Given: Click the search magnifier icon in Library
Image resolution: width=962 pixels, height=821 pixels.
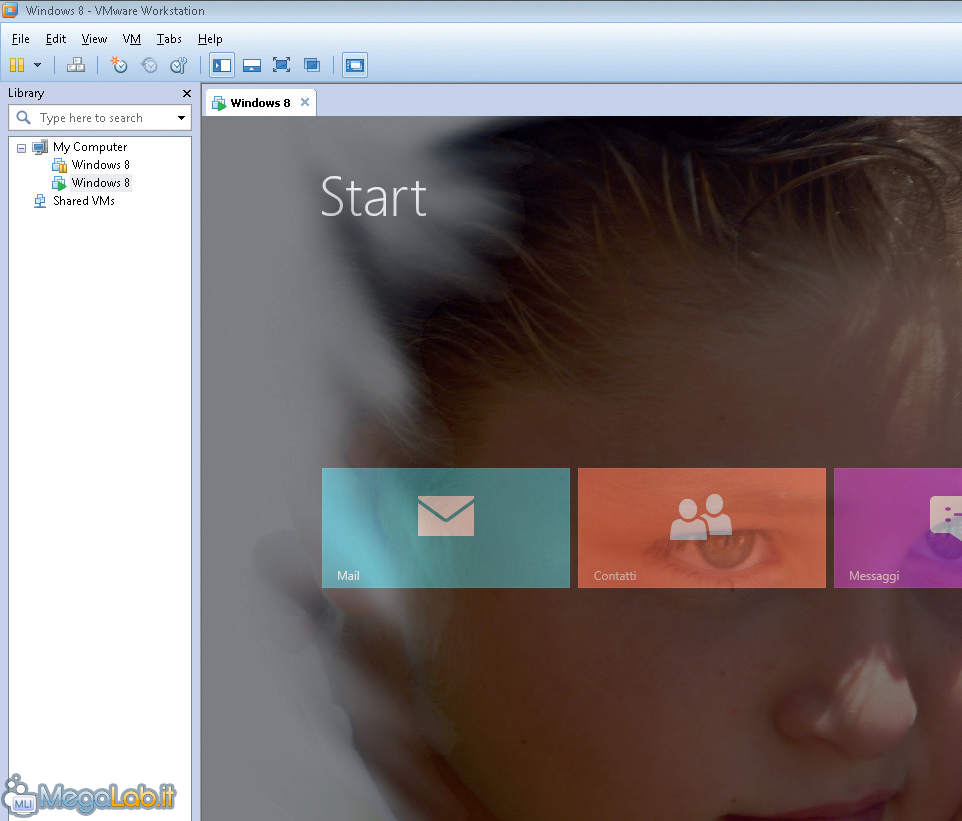Looking at the screenshot, I should click(23, 117).
